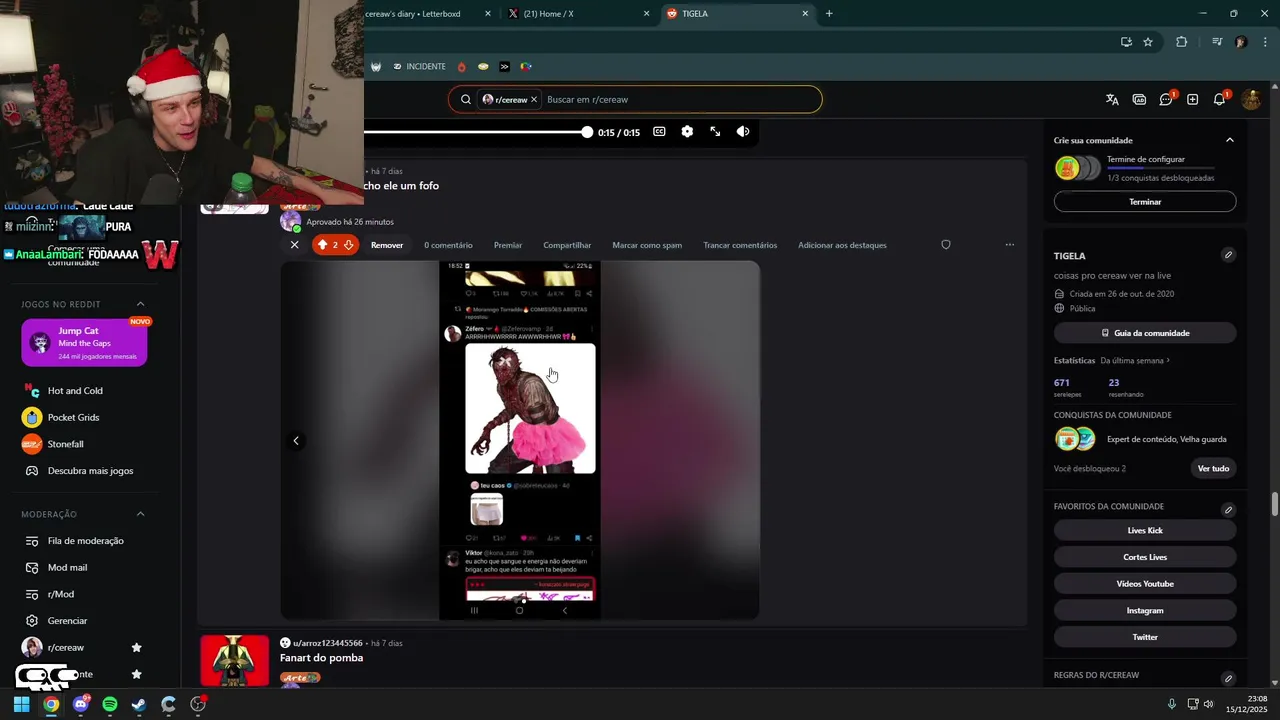The height and width of the screenshot is (720, 1280).
Task: Click the shield moderation icon on post toolbar
Action: [946, 245]
